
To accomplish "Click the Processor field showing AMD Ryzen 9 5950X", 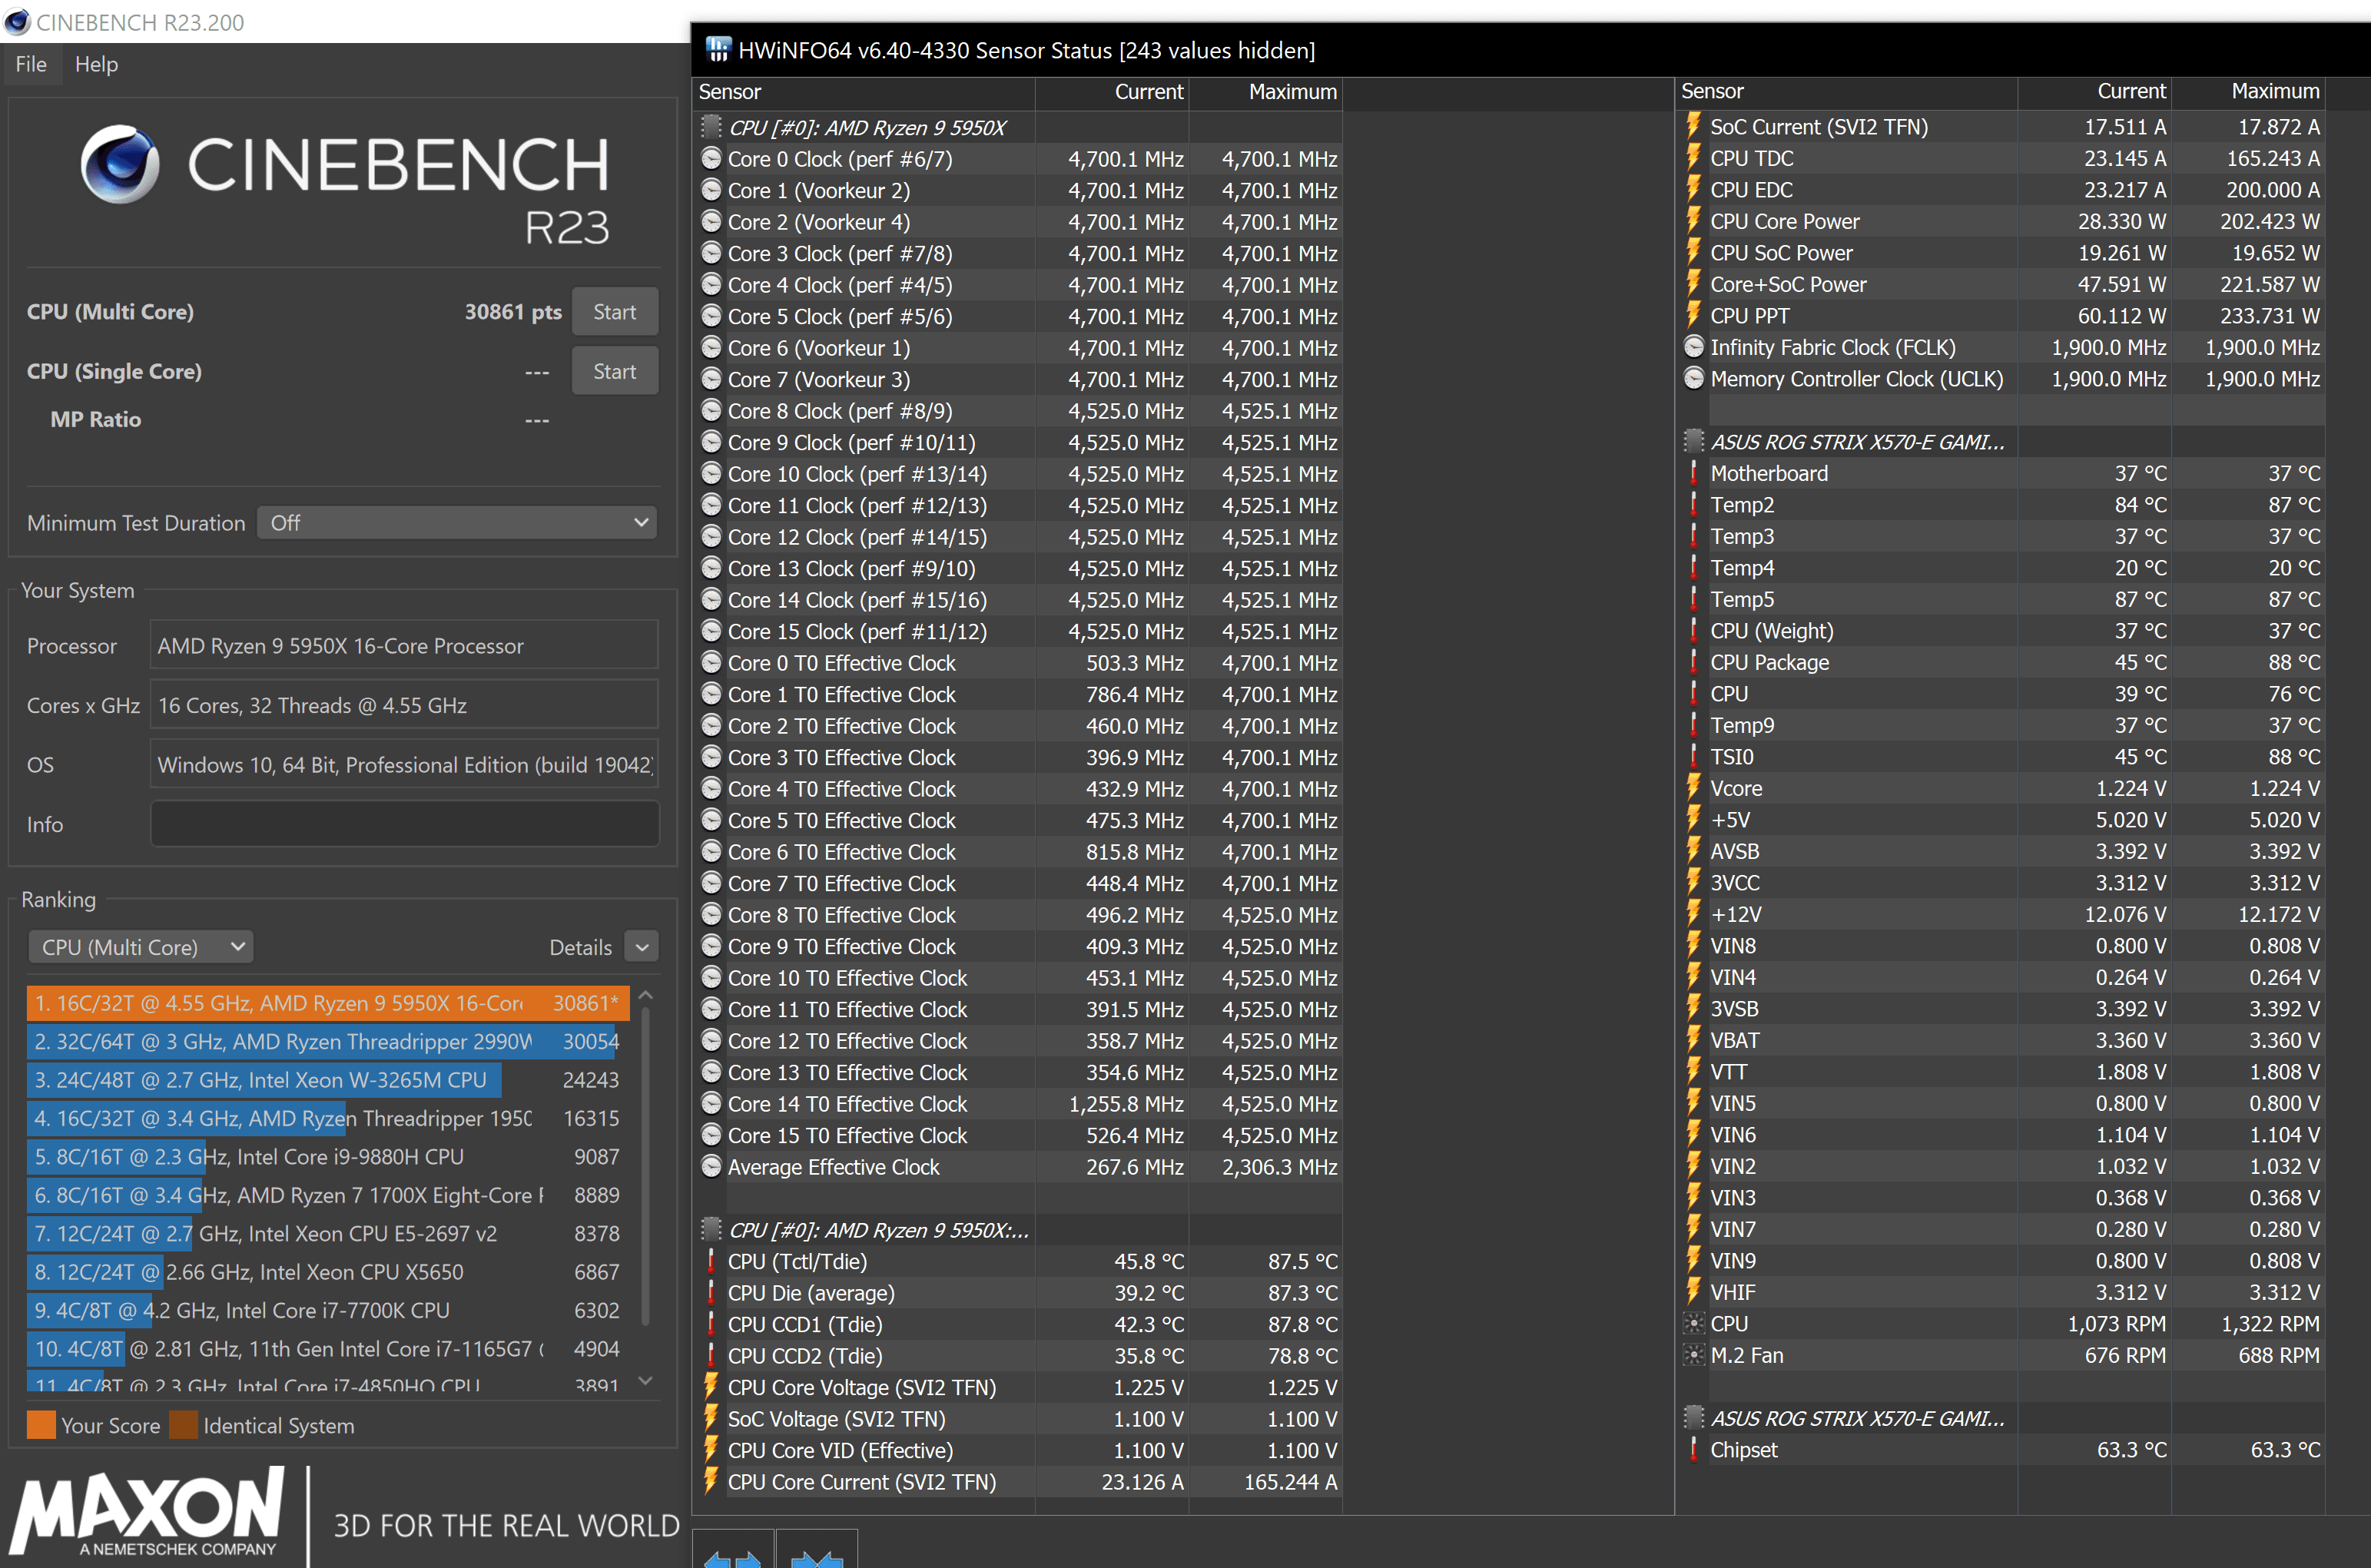I will tap(404, 646).
